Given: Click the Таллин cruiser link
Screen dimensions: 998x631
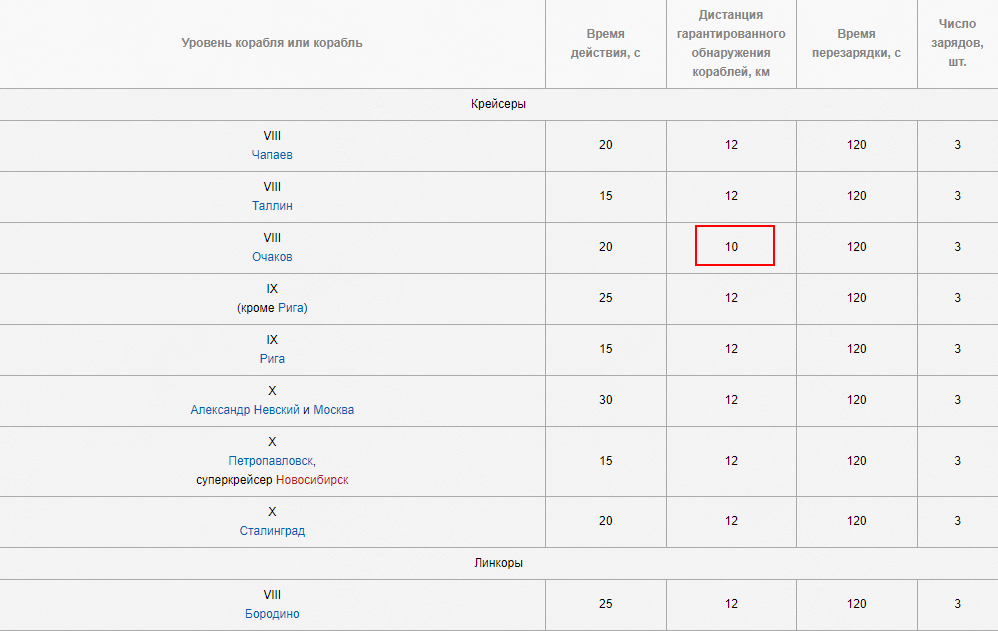Looking at the screenshot, I should coord(272,206).
